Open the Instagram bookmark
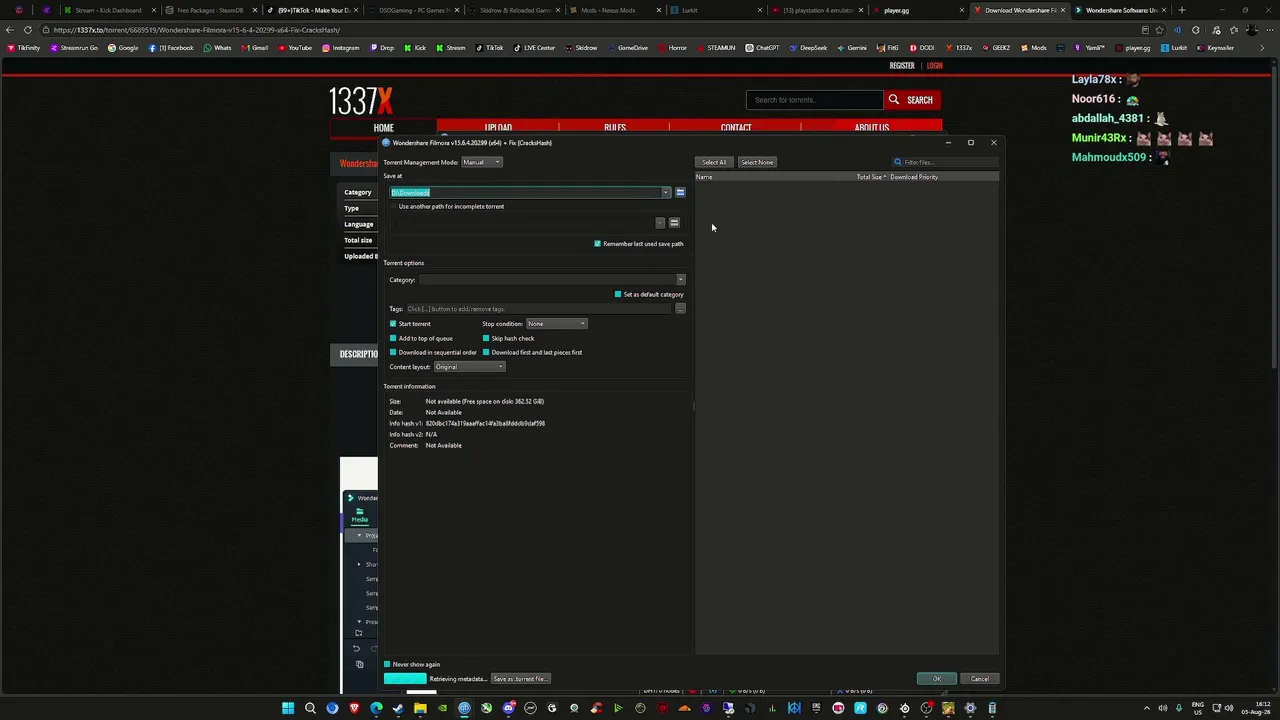Screen dimensions: 1280x720 [x=341, y=48]
